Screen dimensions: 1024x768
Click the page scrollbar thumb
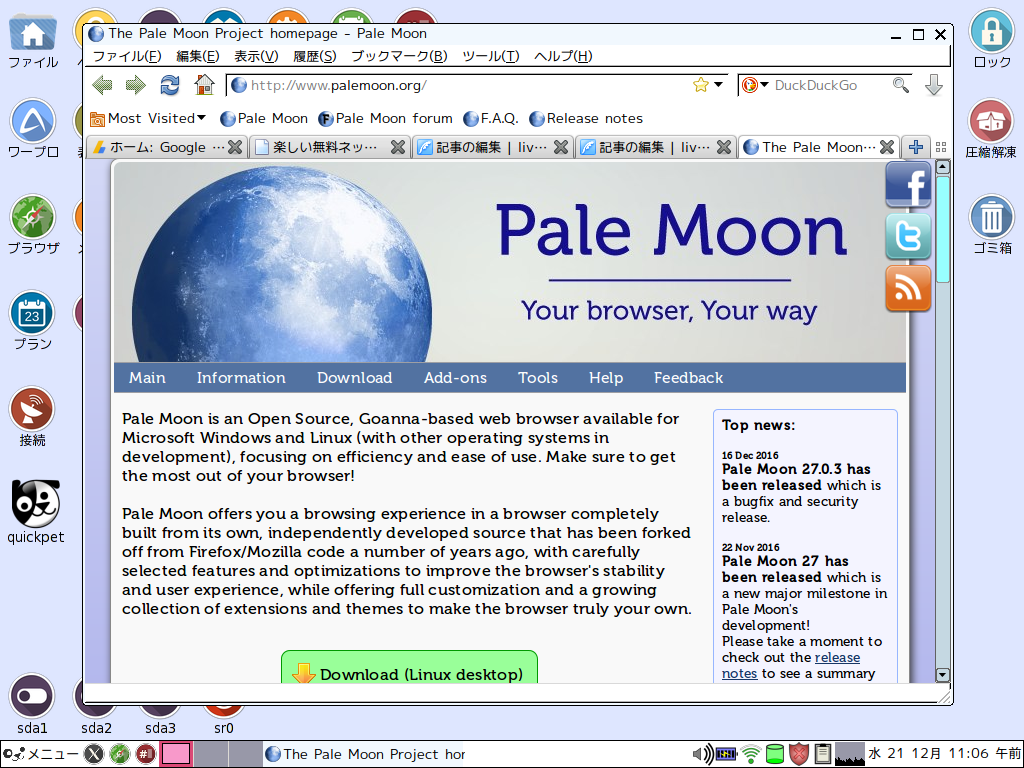pos(942,230)
